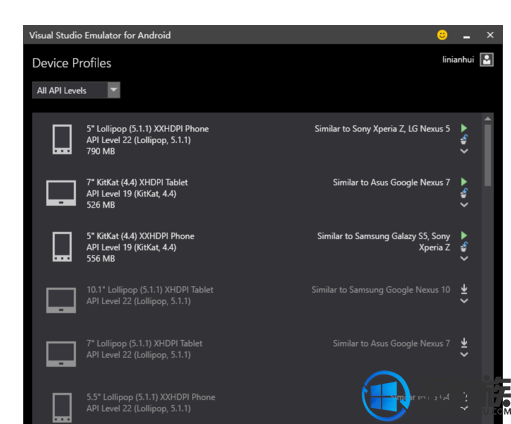Click the 556 MB size text

101,259
